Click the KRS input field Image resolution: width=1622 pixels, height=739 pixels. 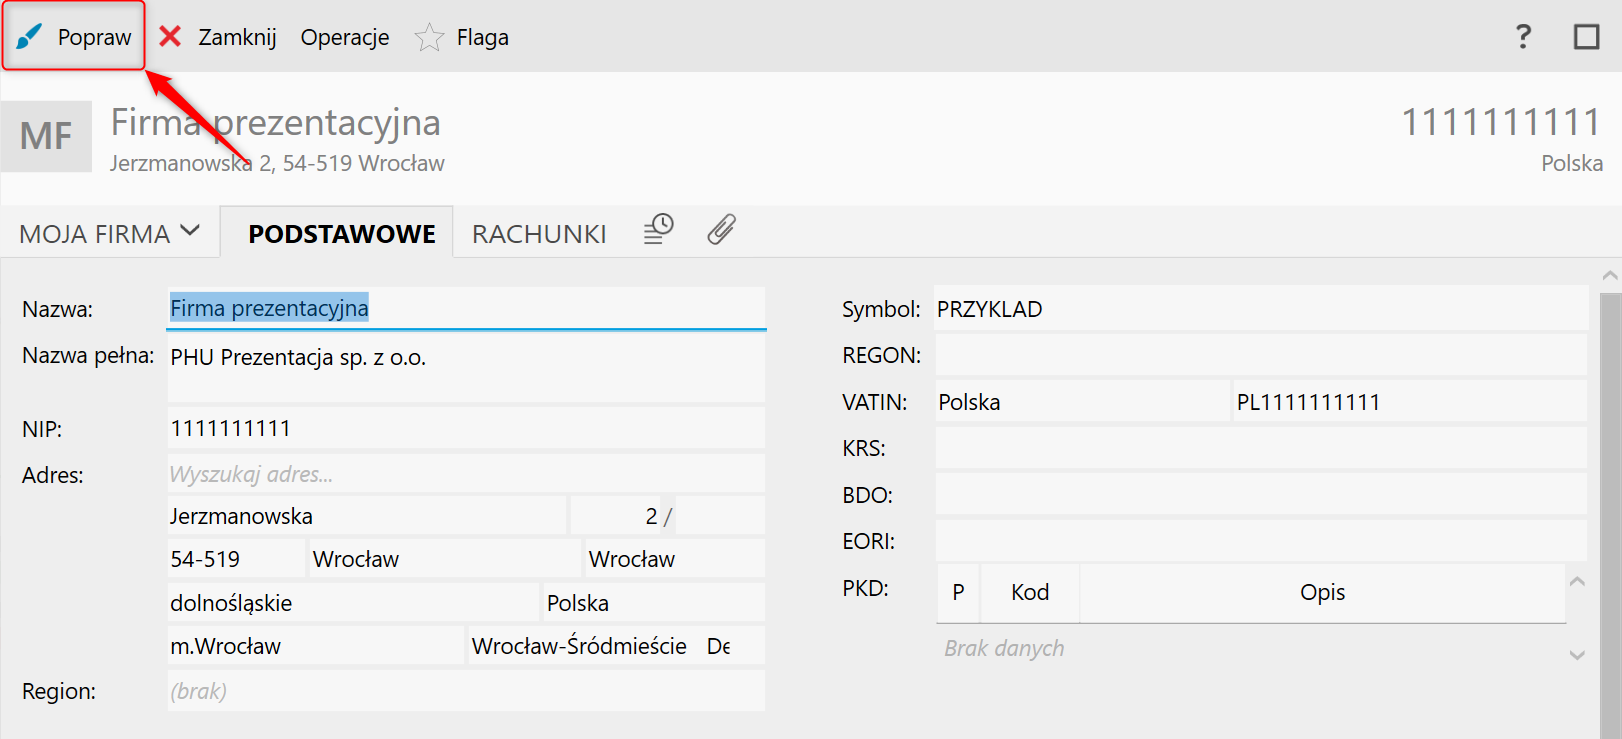[1260, 448]
